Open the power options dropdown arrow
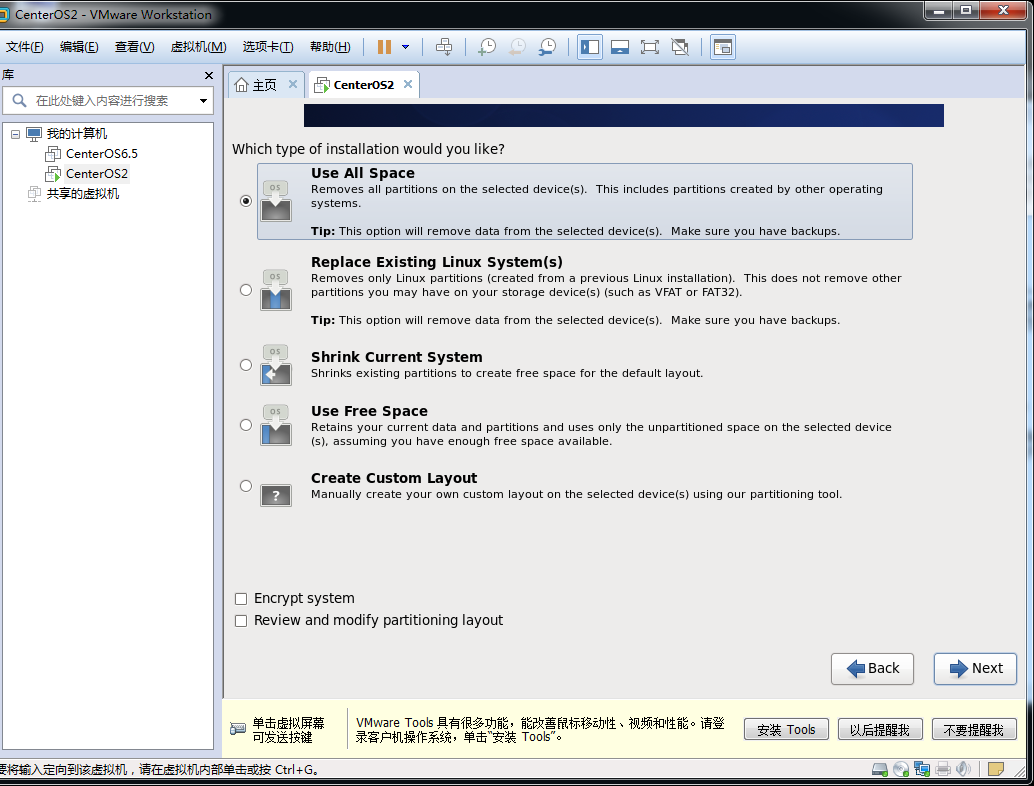Screen dimensions: 1034x786 [406, 47]
